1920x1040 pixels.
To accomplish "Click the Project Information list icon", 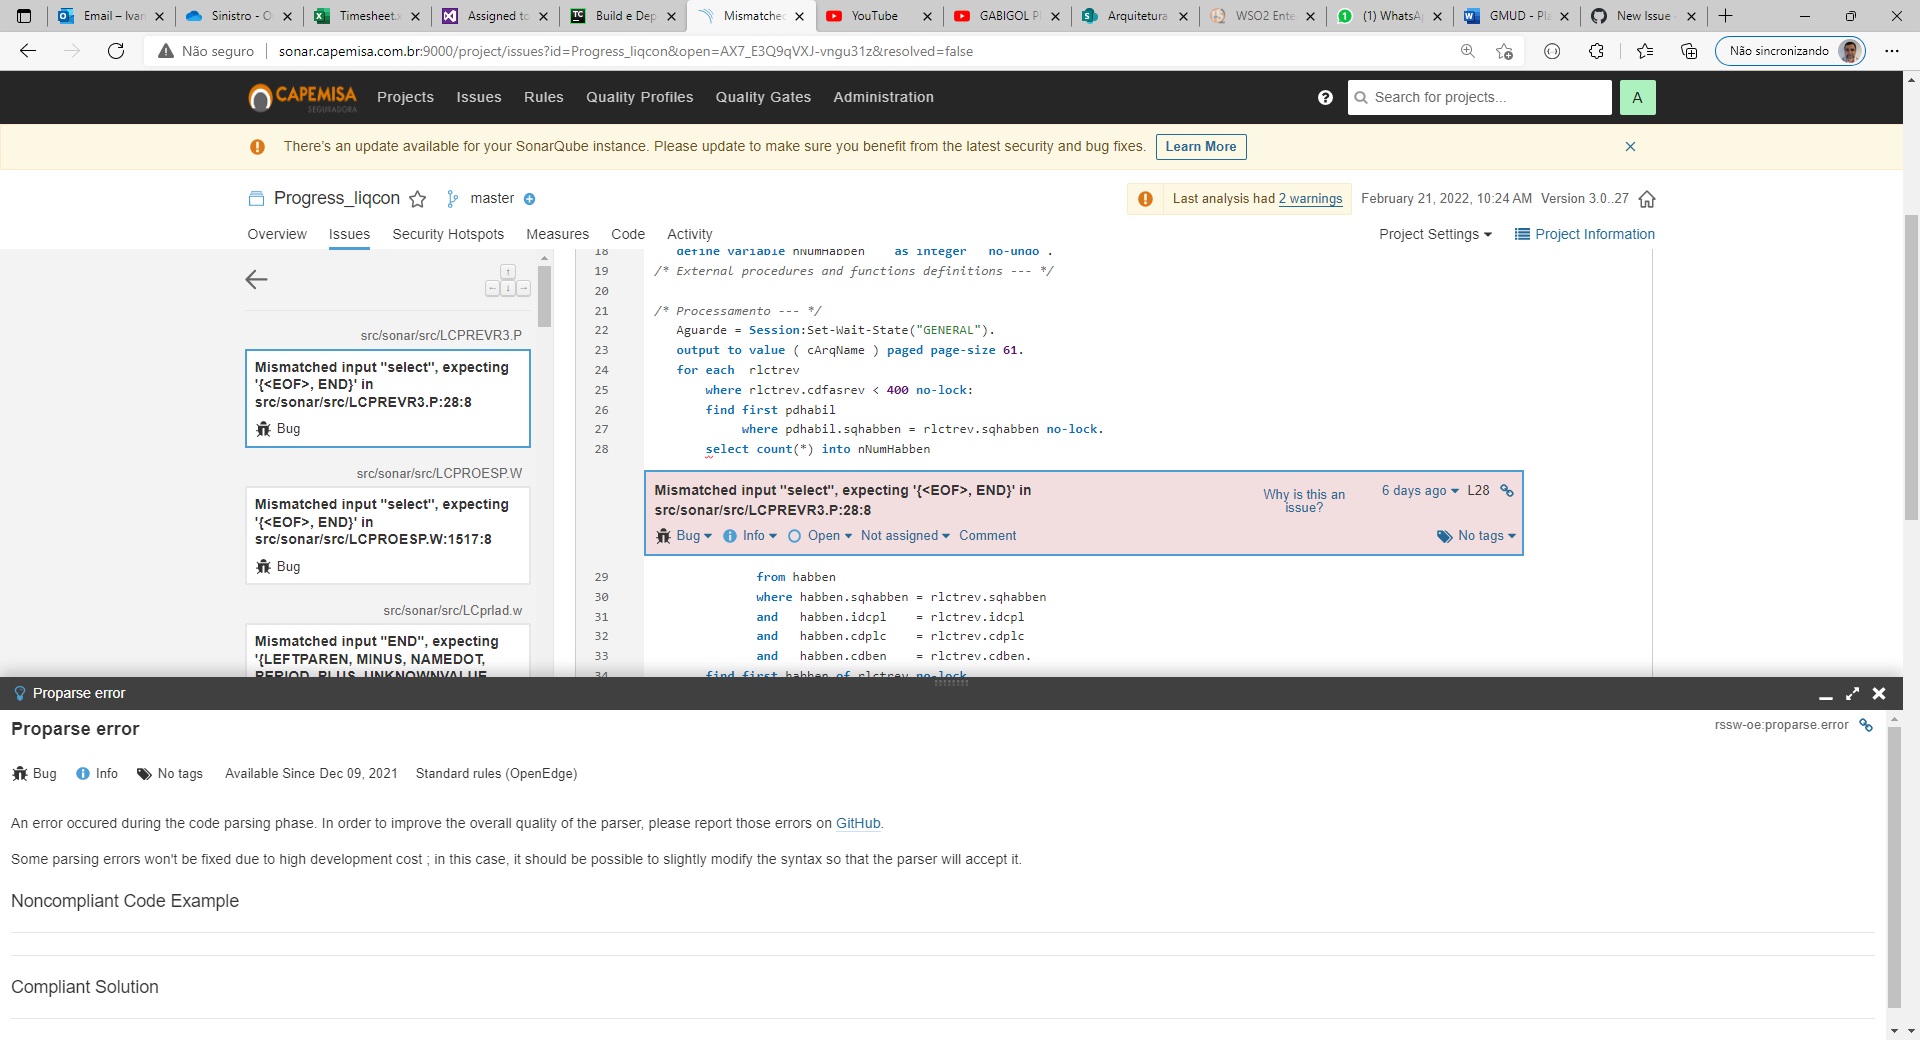I will point(1522,234).
